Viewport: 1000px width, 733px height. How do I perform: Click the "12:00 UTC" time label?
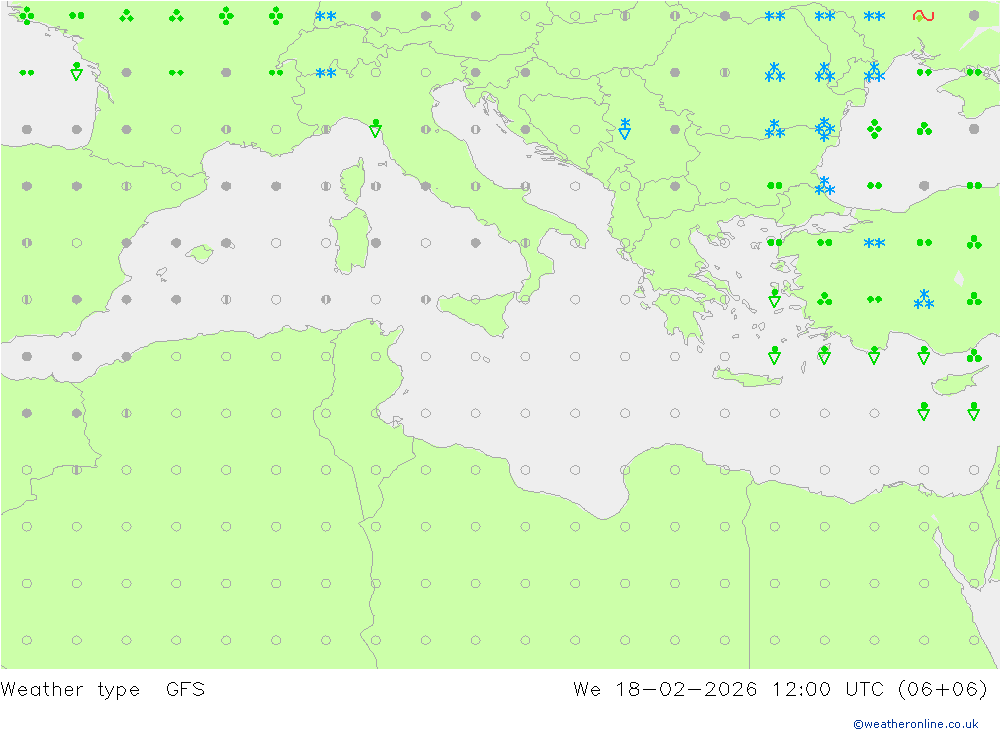click(828, 690)
